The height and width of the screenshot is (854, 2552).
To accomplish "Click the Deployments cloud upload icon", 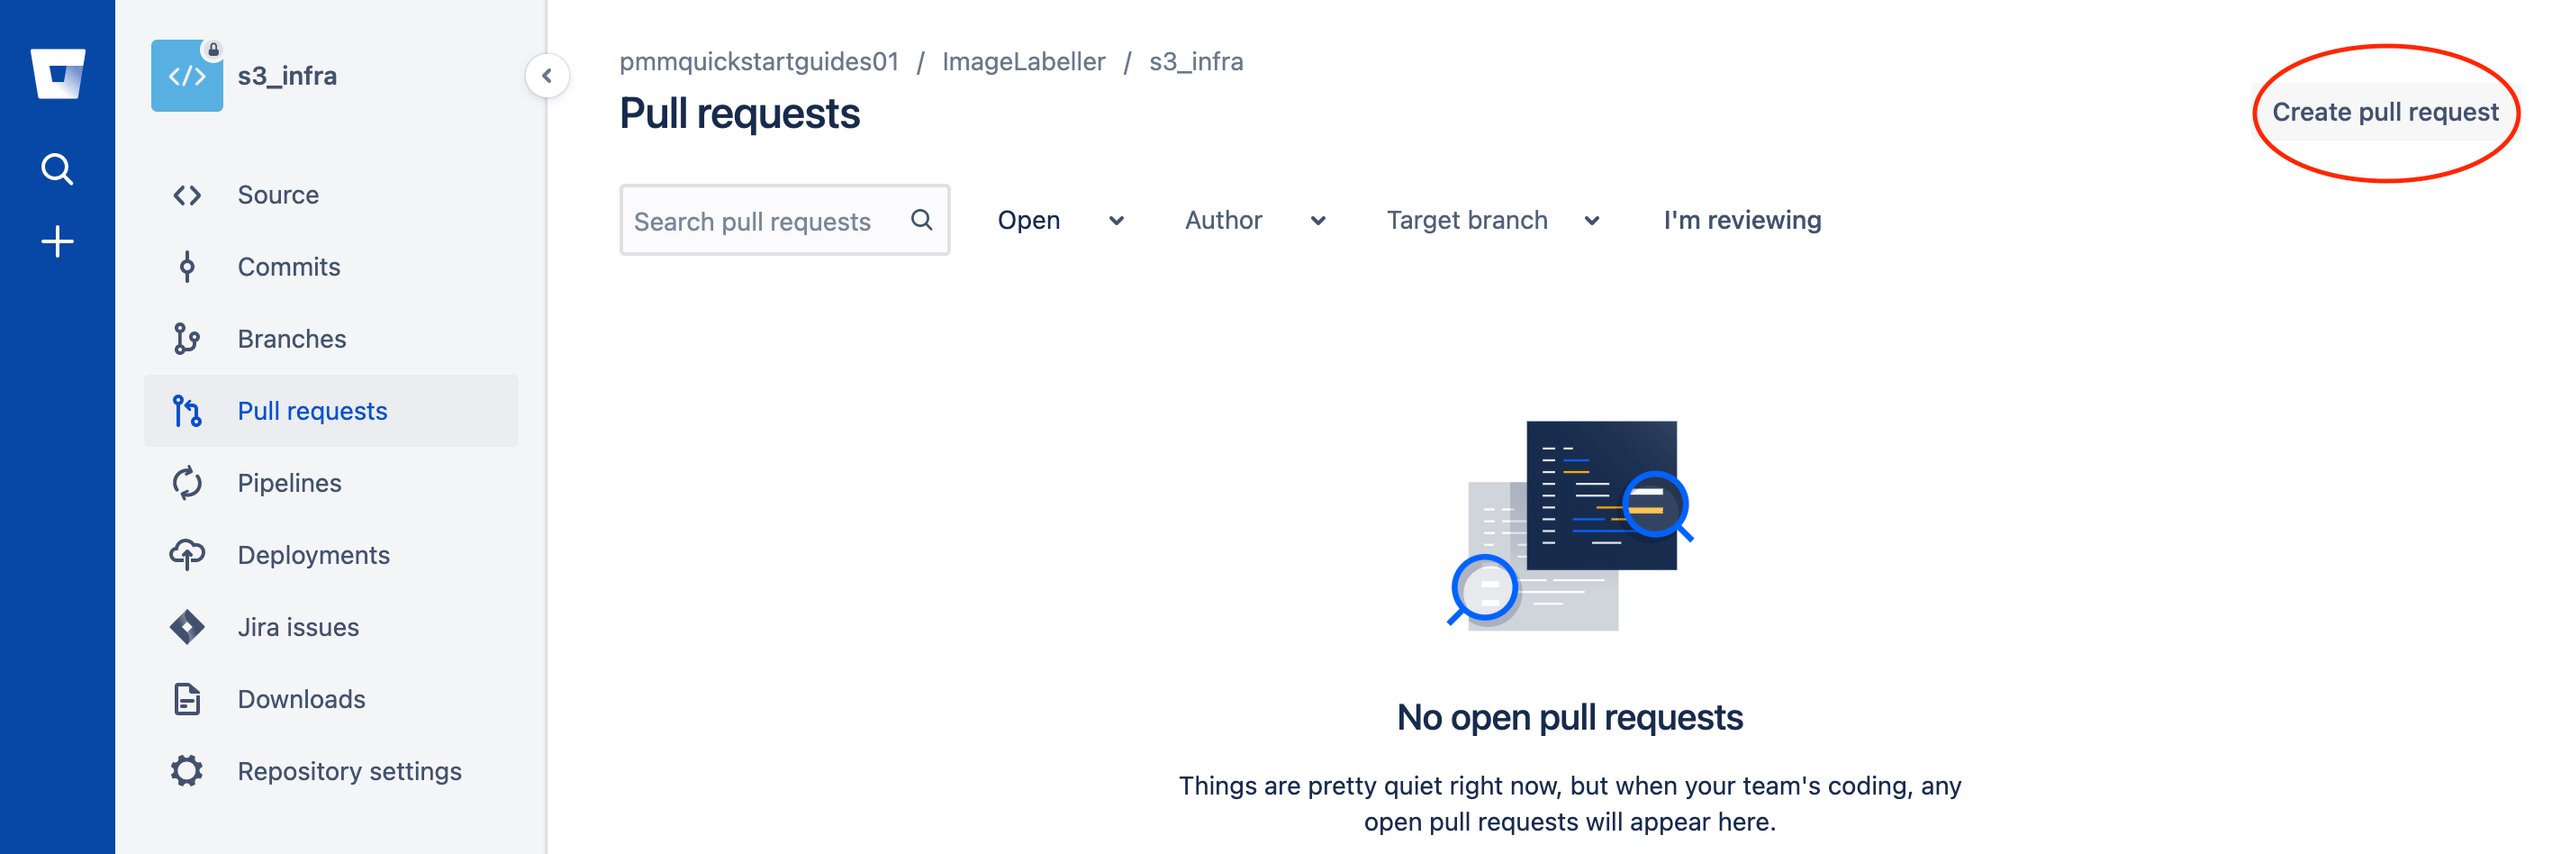I will pos(187,555).
